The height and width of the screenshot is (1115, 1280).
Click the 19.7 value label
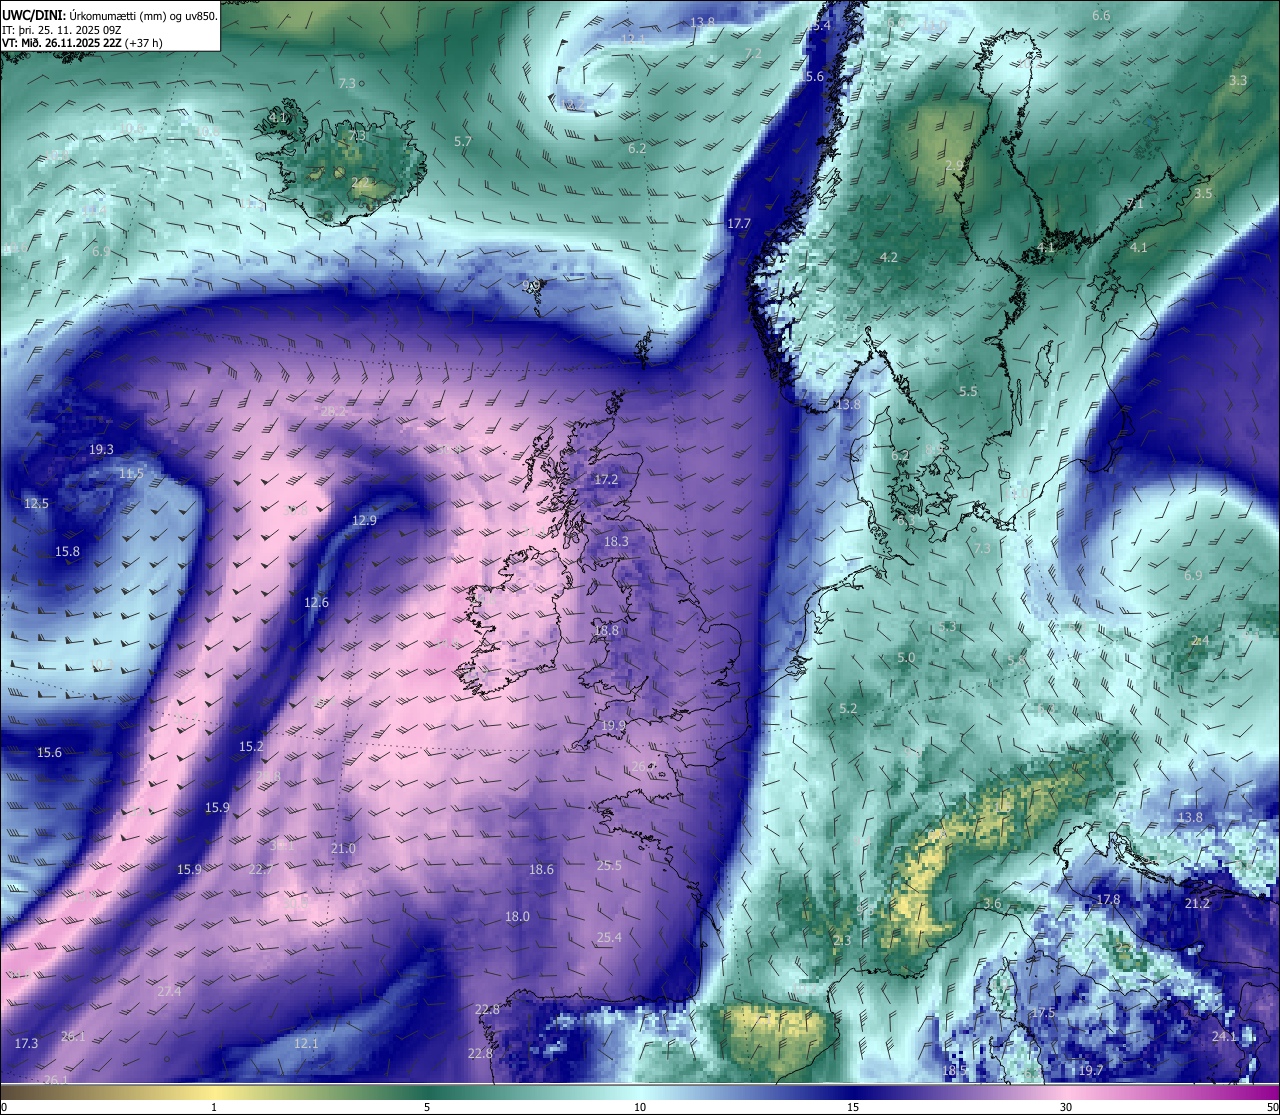pyautogui.click(x=1091, y=1071)
